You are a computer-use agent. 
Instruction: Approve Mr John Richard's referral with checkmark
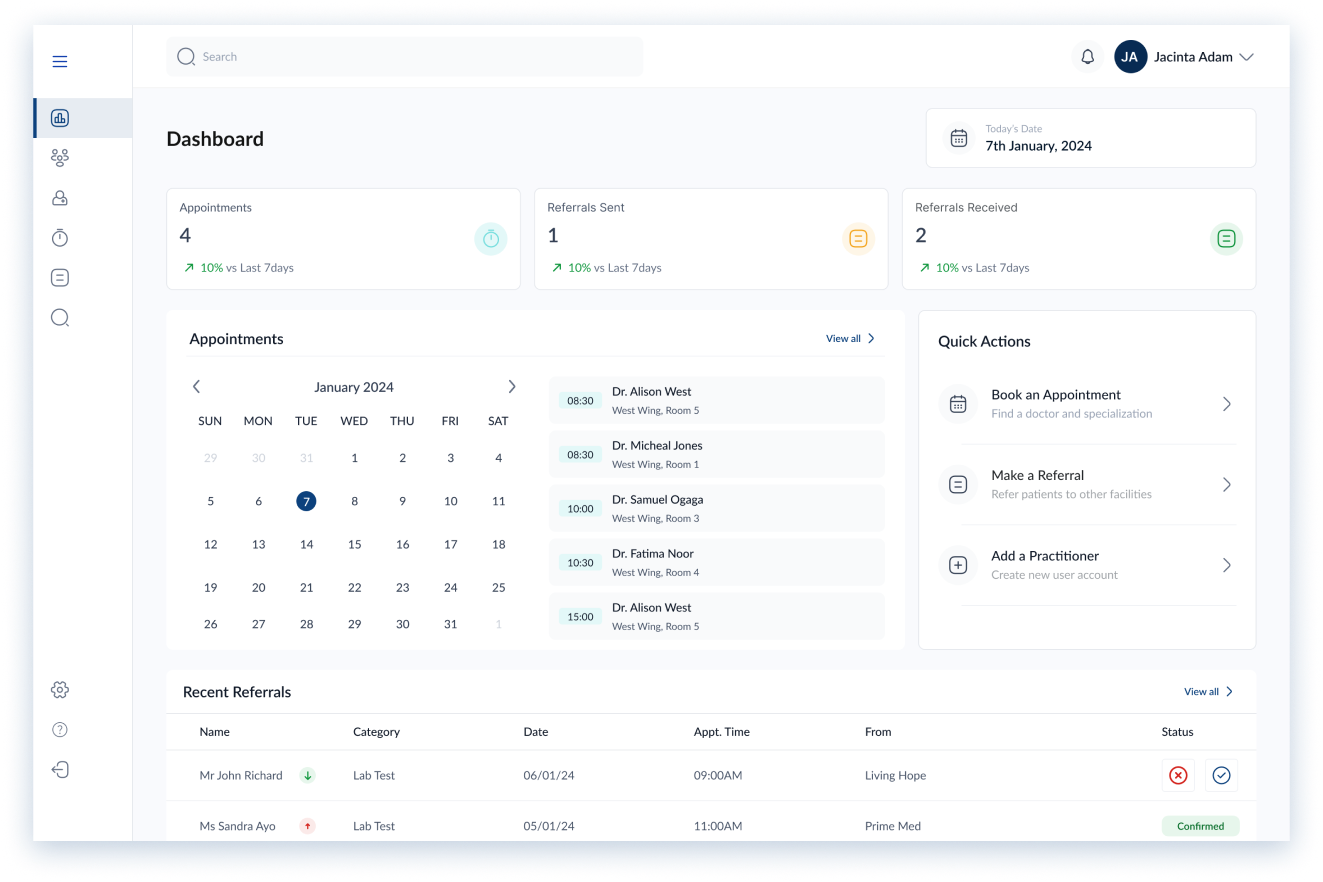point(1221,776)
